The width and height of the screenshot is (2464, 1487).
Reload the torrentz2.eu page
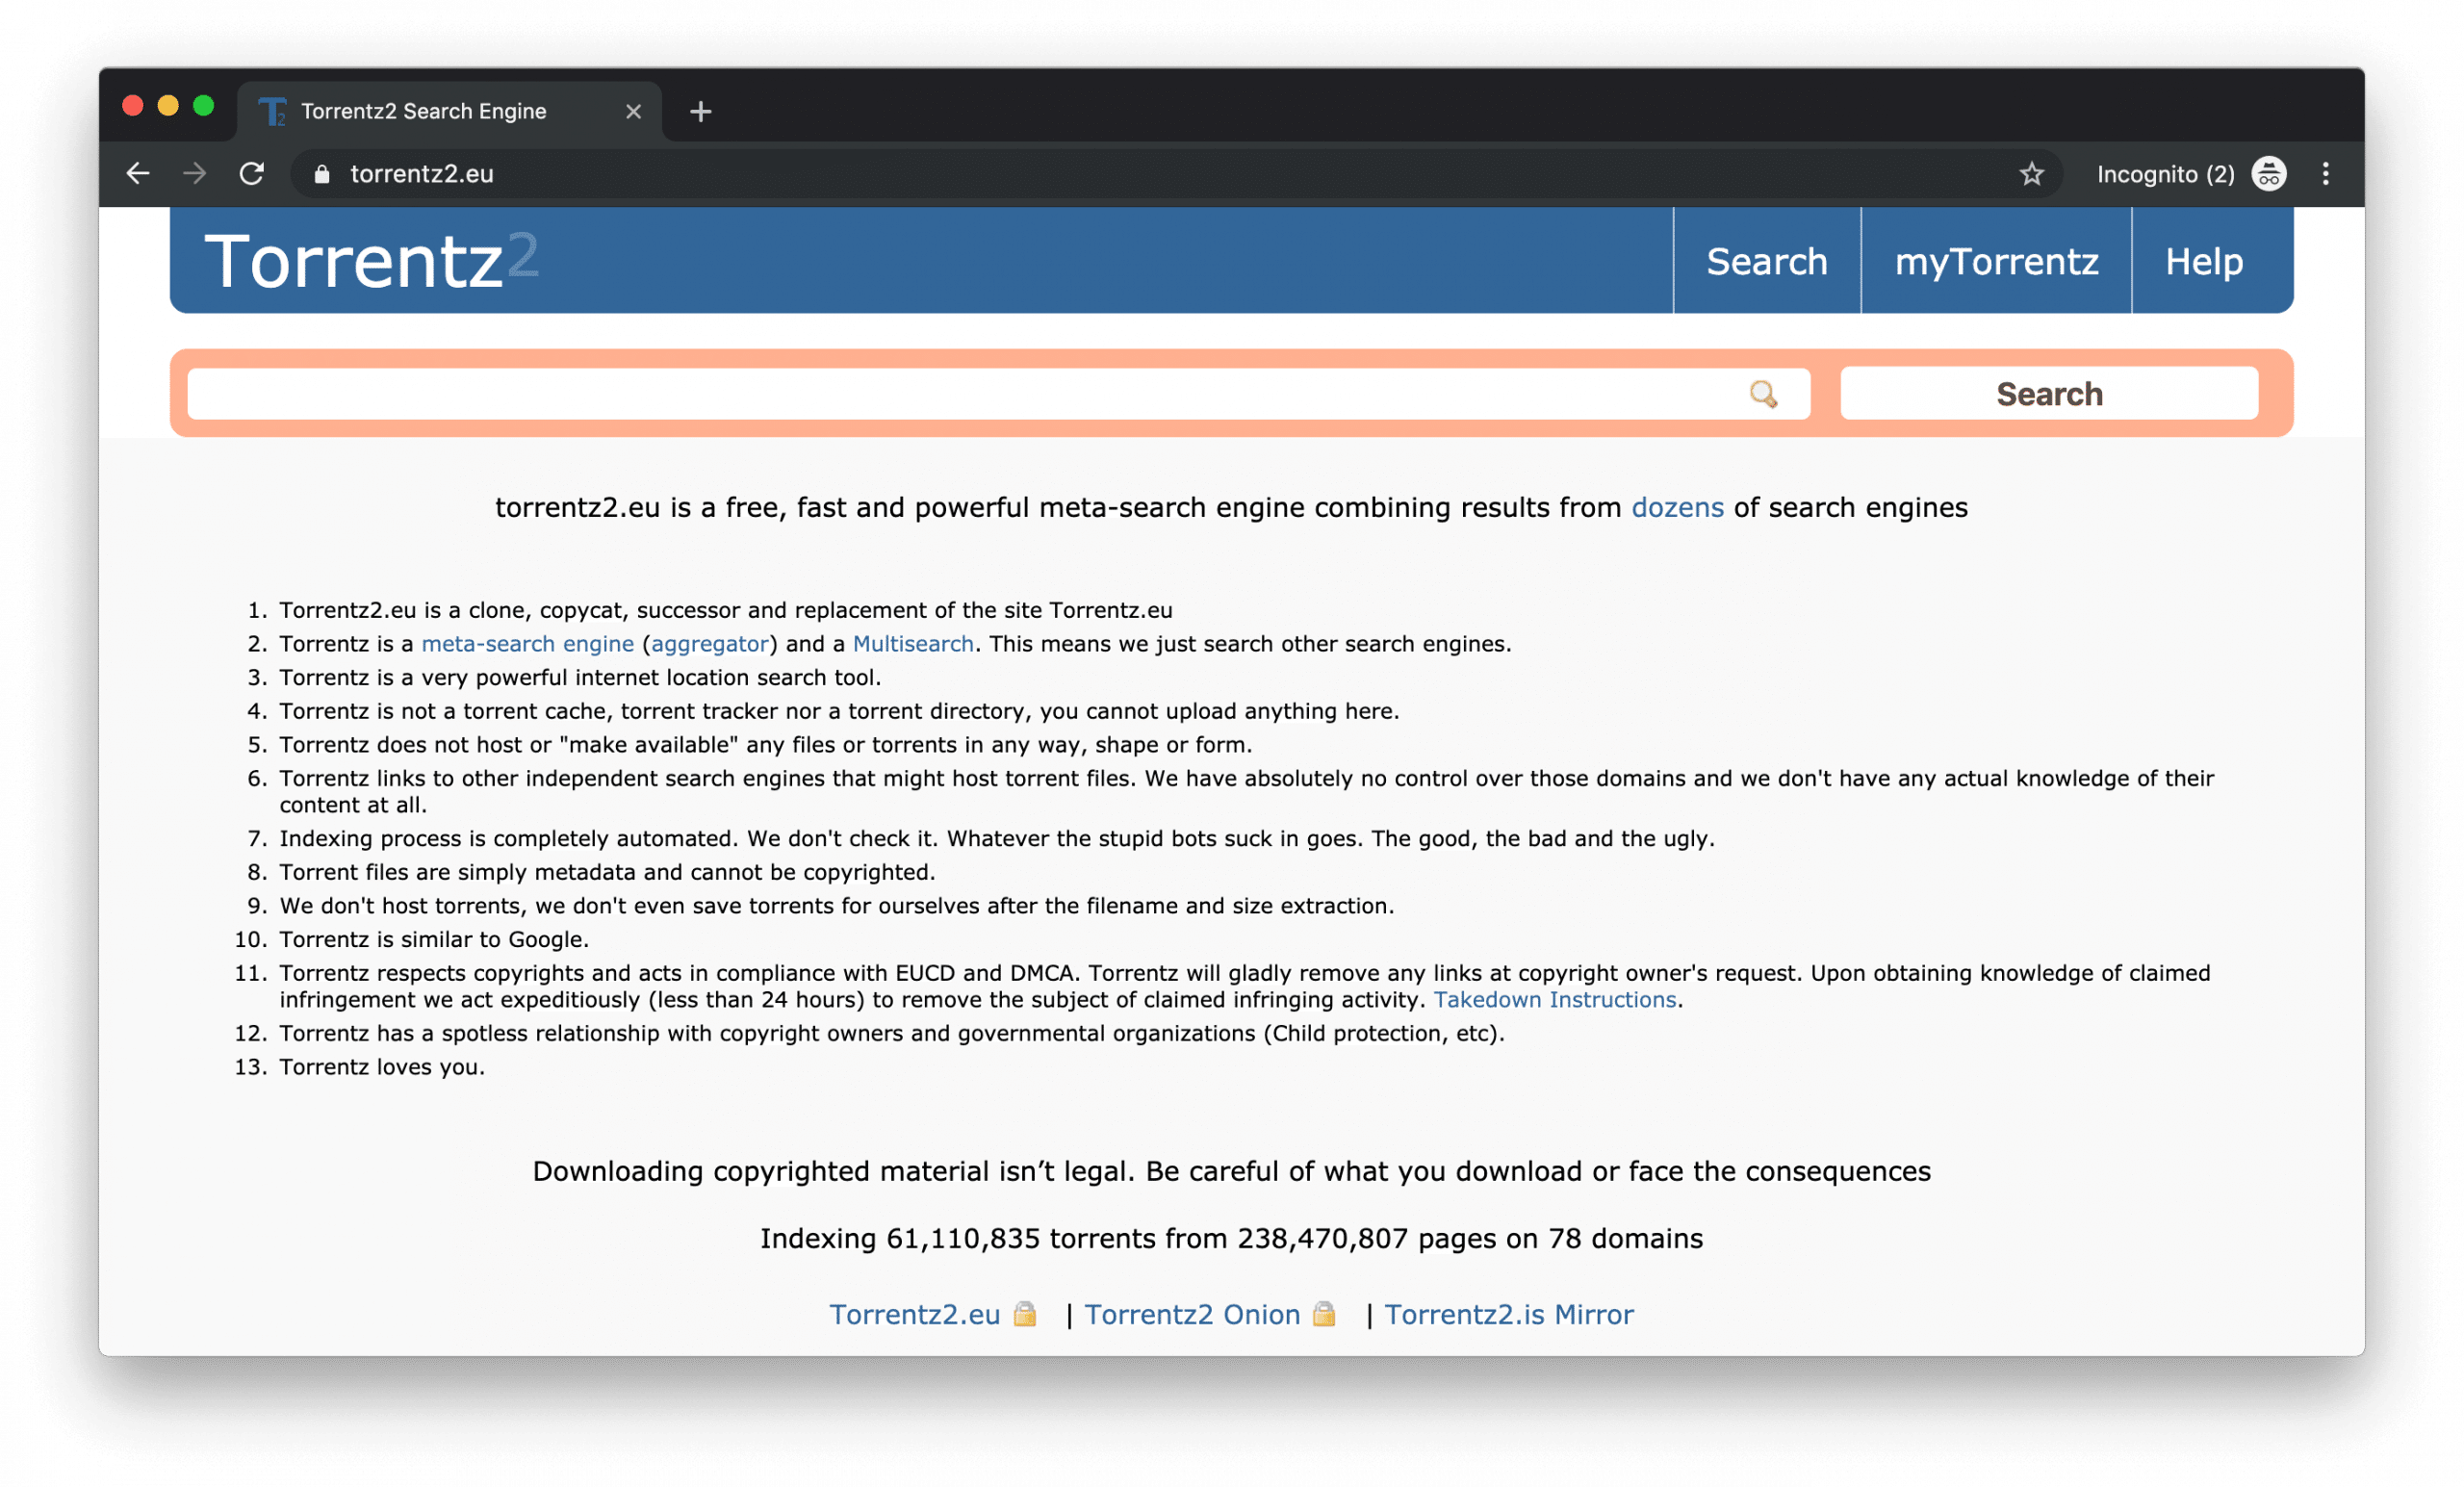tap(252, 174)
